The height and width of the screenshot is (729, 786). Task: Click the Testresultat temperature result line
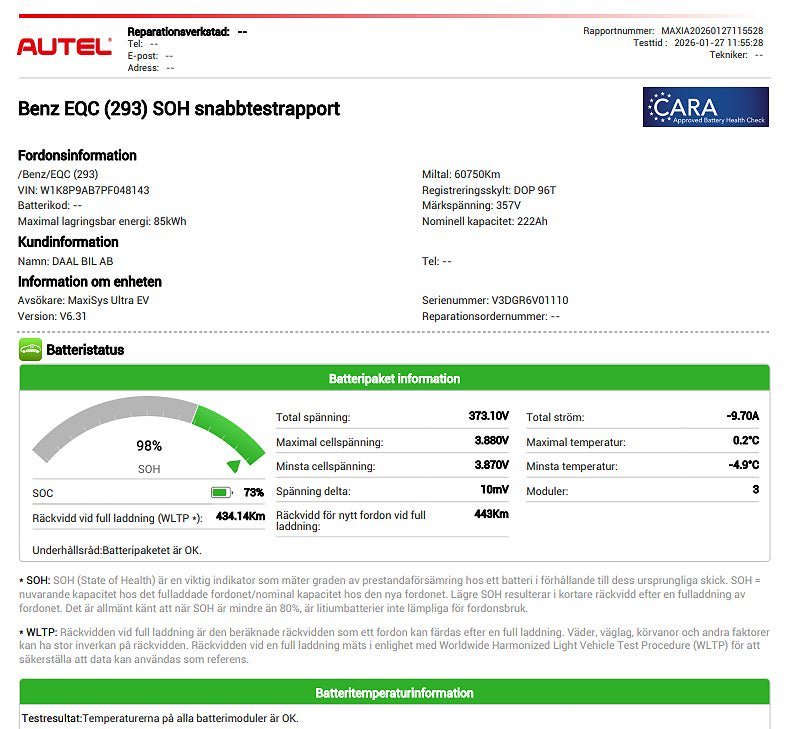coord(160,718)
